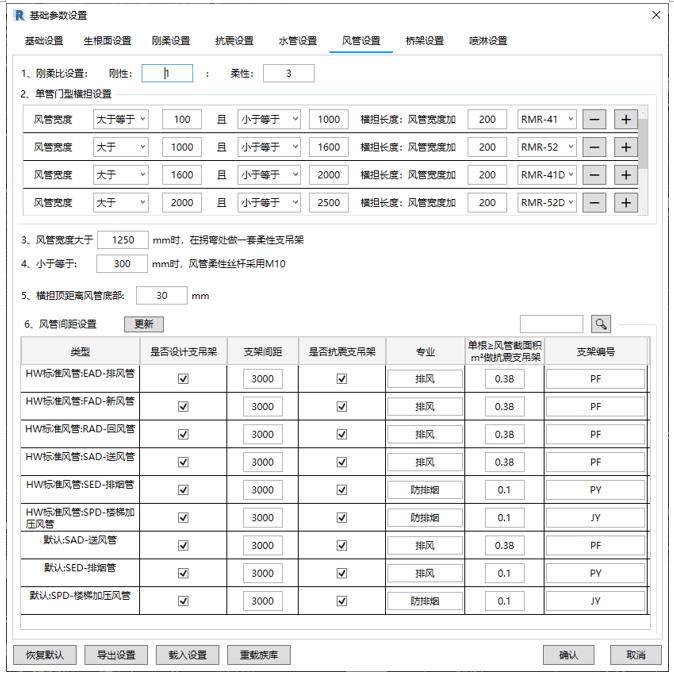Open the 桥架设置 tab
Viewport: 674px width, 674px height.
coord(424,41)
